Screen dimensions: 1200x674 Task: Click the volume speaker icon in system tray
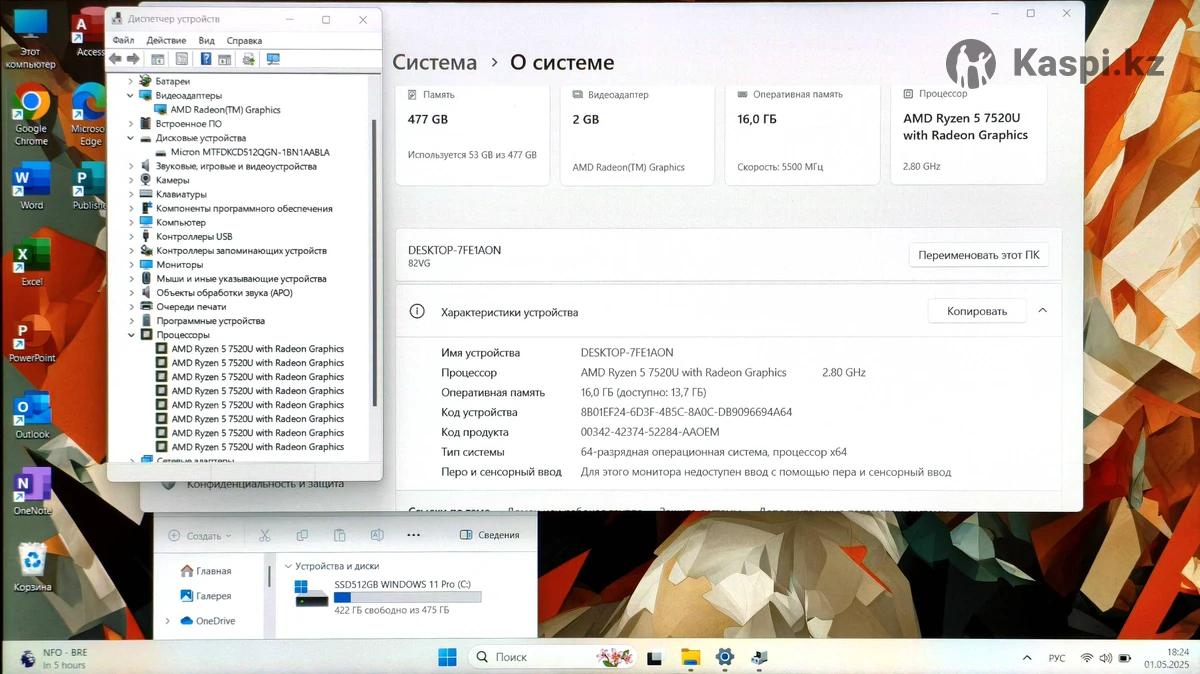coord(1105,658)
